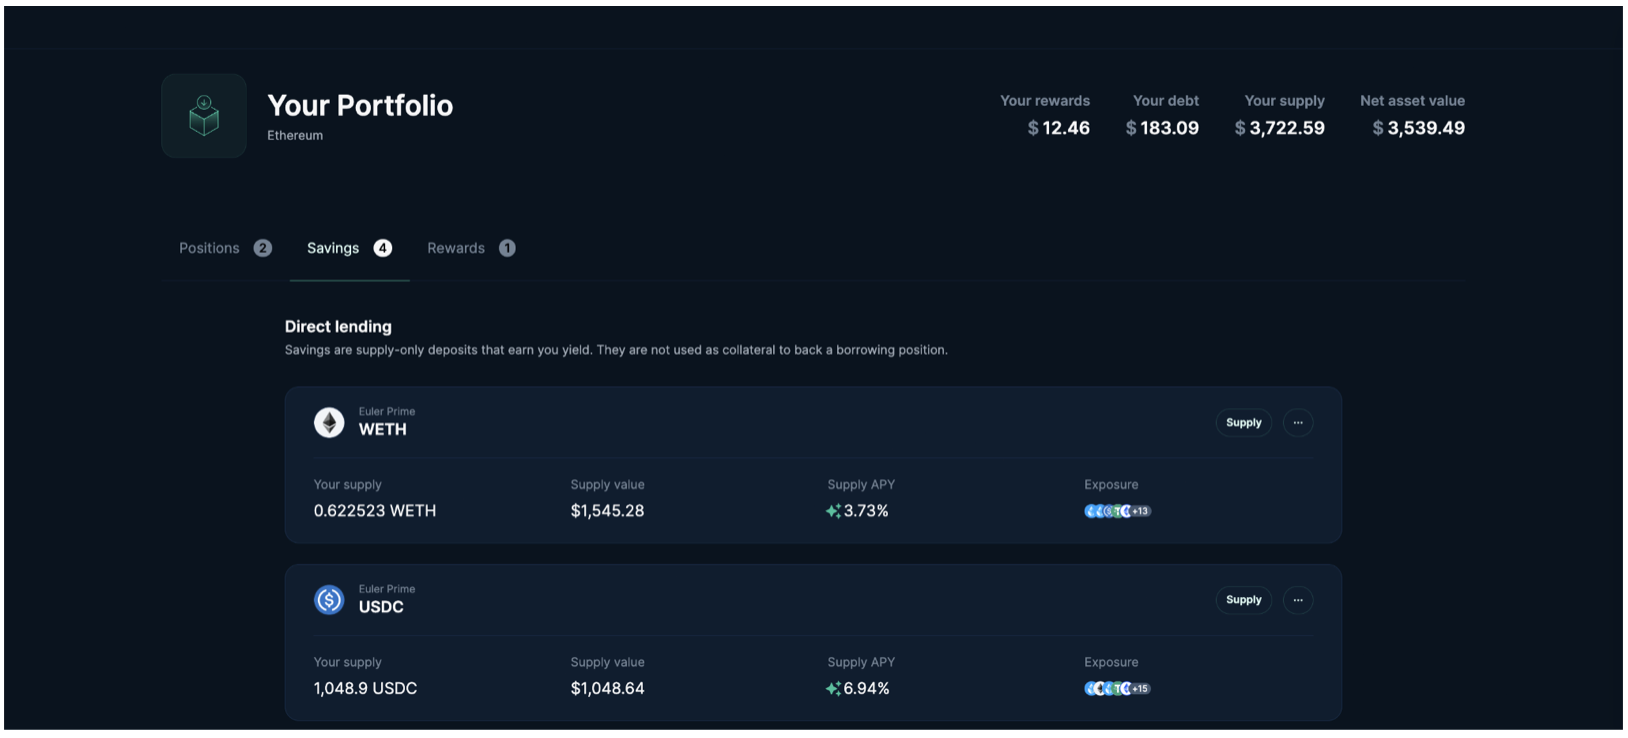Open the USDC more options menu
This screenshot has width=1628, height=738.
(x=1298, y=600)
